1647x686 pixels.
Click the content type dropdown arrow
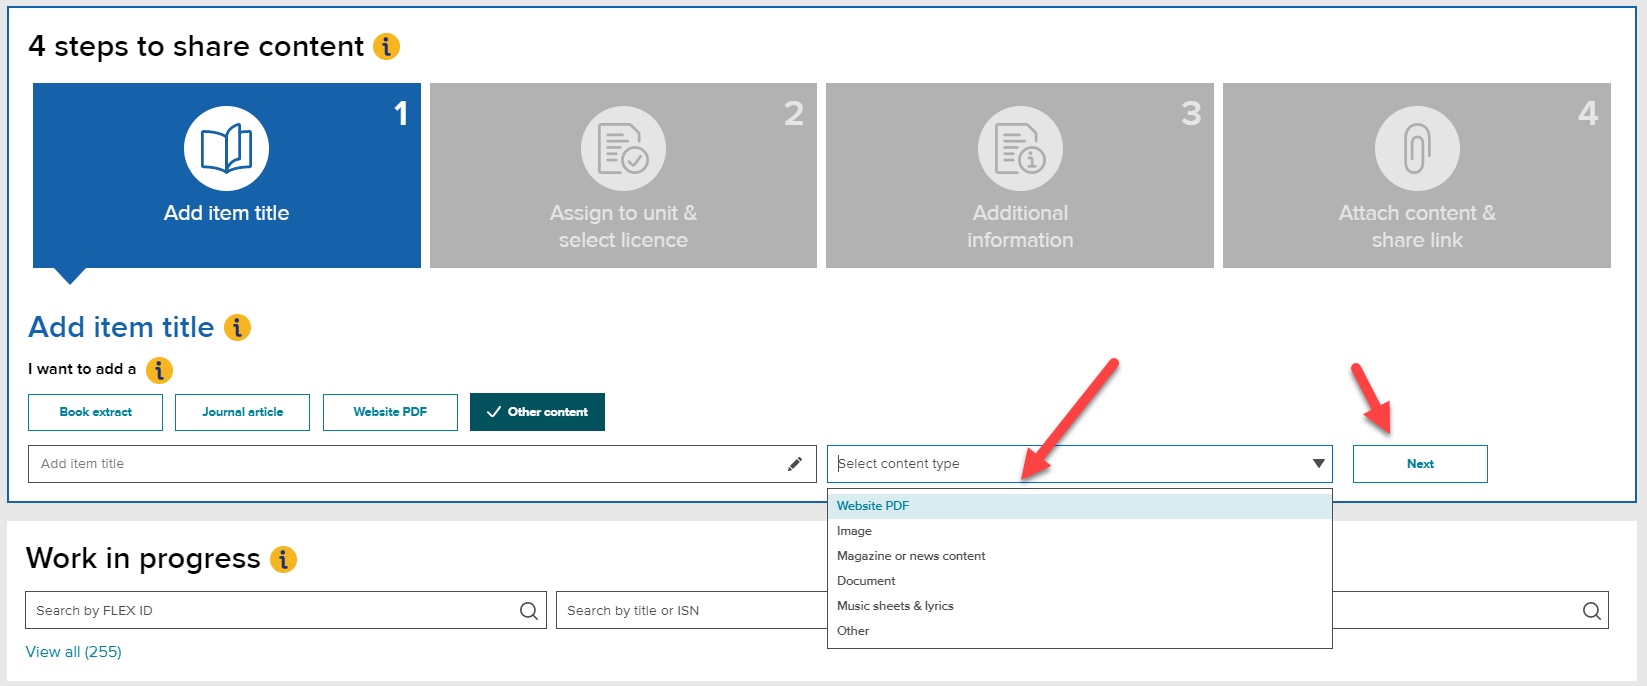pyautogui.click(x=1319, y=464)
